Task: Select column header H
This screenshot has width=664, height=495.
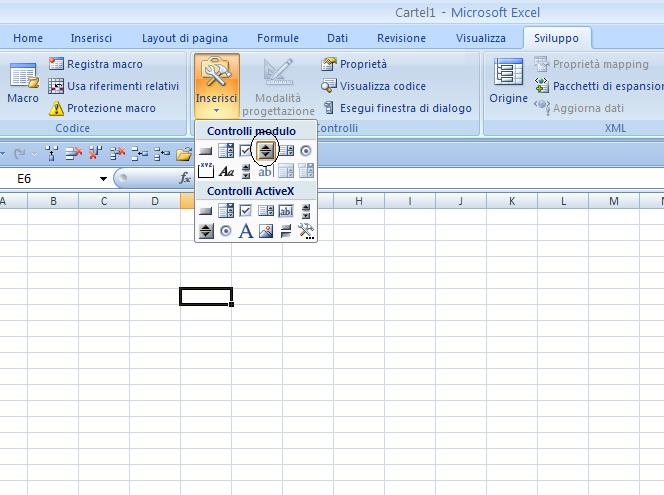Action: (359, 201)
